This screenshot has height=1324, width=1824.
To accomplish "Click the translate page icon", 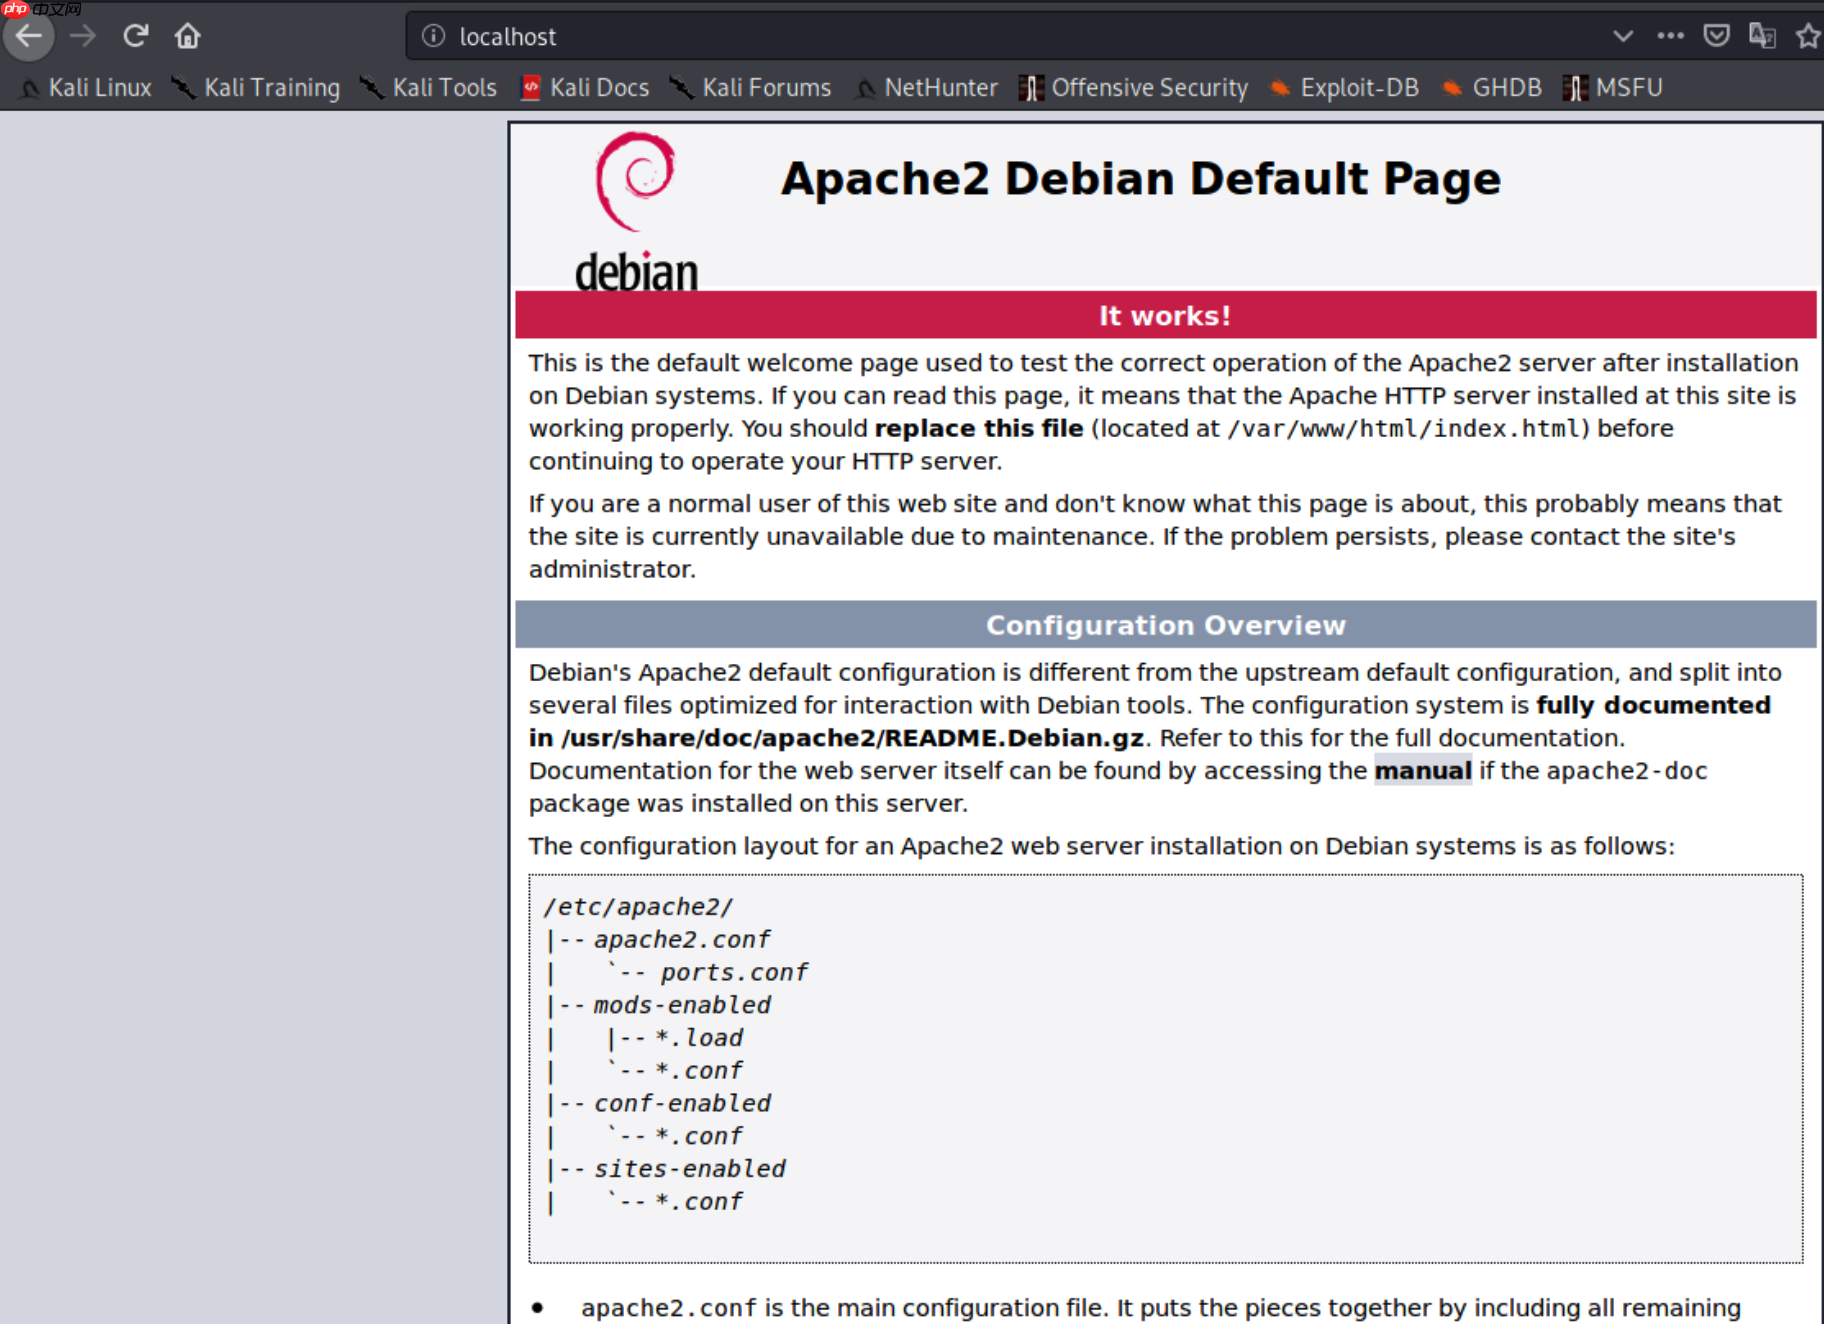I will pyautogui.click(x=1761, y=36).
